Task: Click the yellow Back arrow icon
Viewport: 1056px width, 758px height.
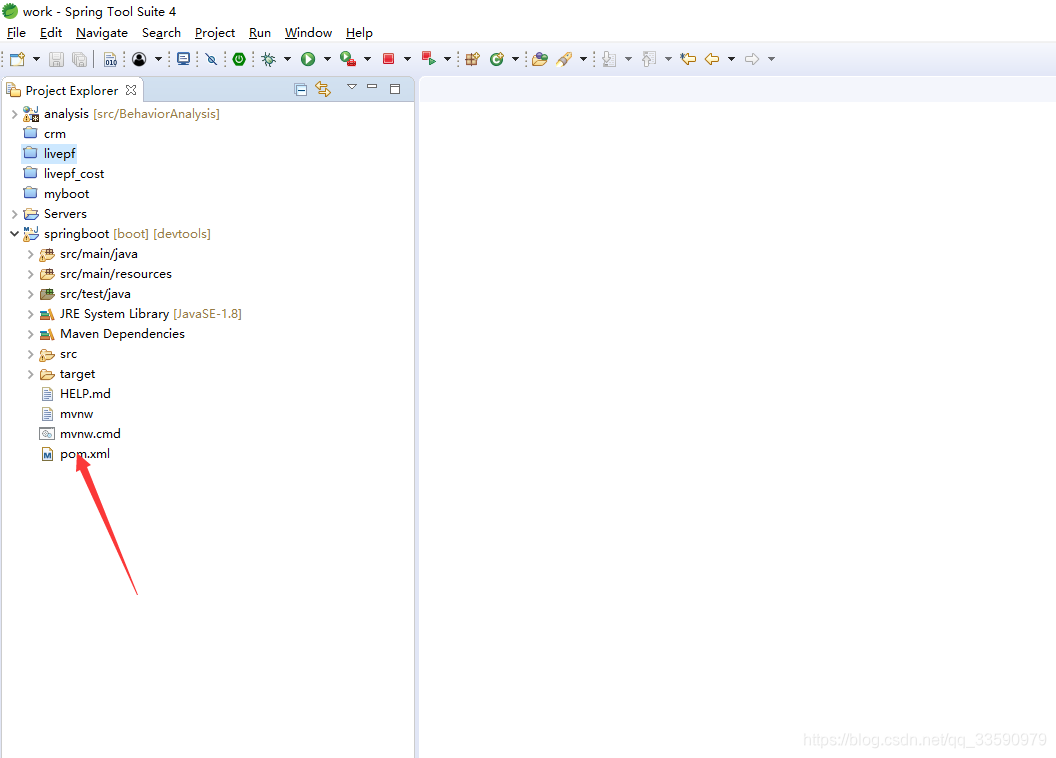Action: [712, 59]
